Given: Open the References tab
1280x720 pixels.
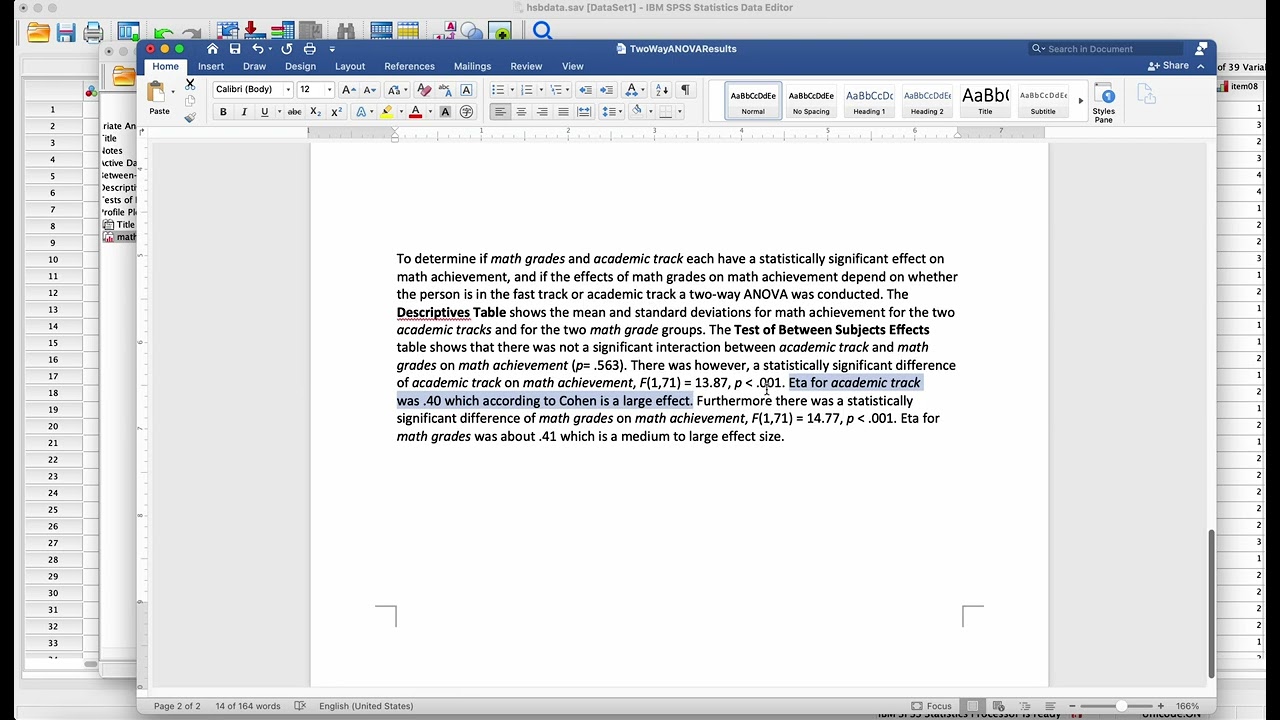Looking at the screenshot, I should click(410, 67).
